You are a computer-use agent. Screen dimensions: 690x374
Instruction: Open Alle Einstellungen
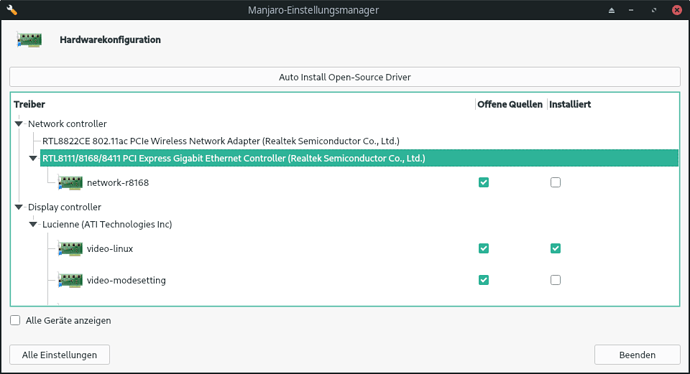(59, 355)
